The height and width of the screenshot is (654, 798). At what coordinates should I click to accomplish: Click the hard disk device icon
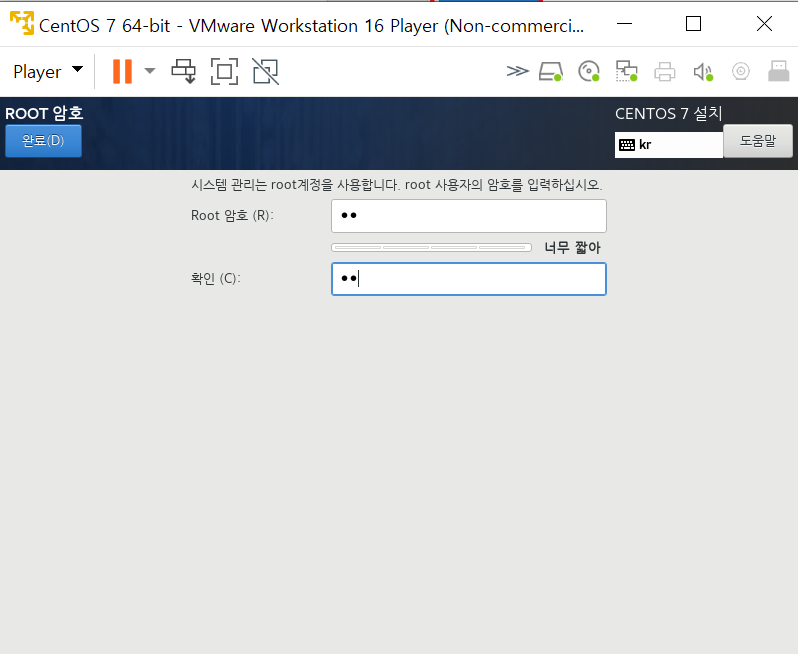pos(551,71)
